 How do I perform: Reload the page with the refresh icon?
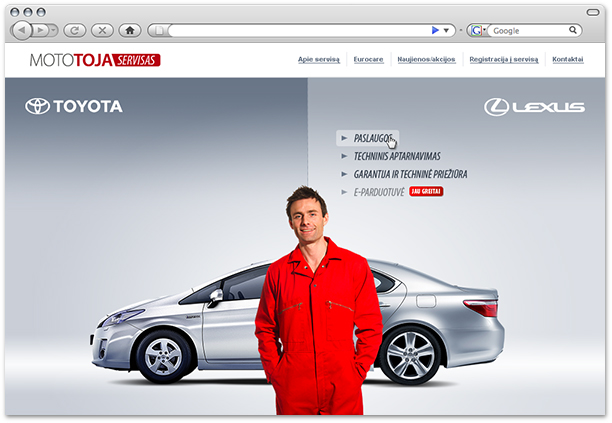point(75,30)
